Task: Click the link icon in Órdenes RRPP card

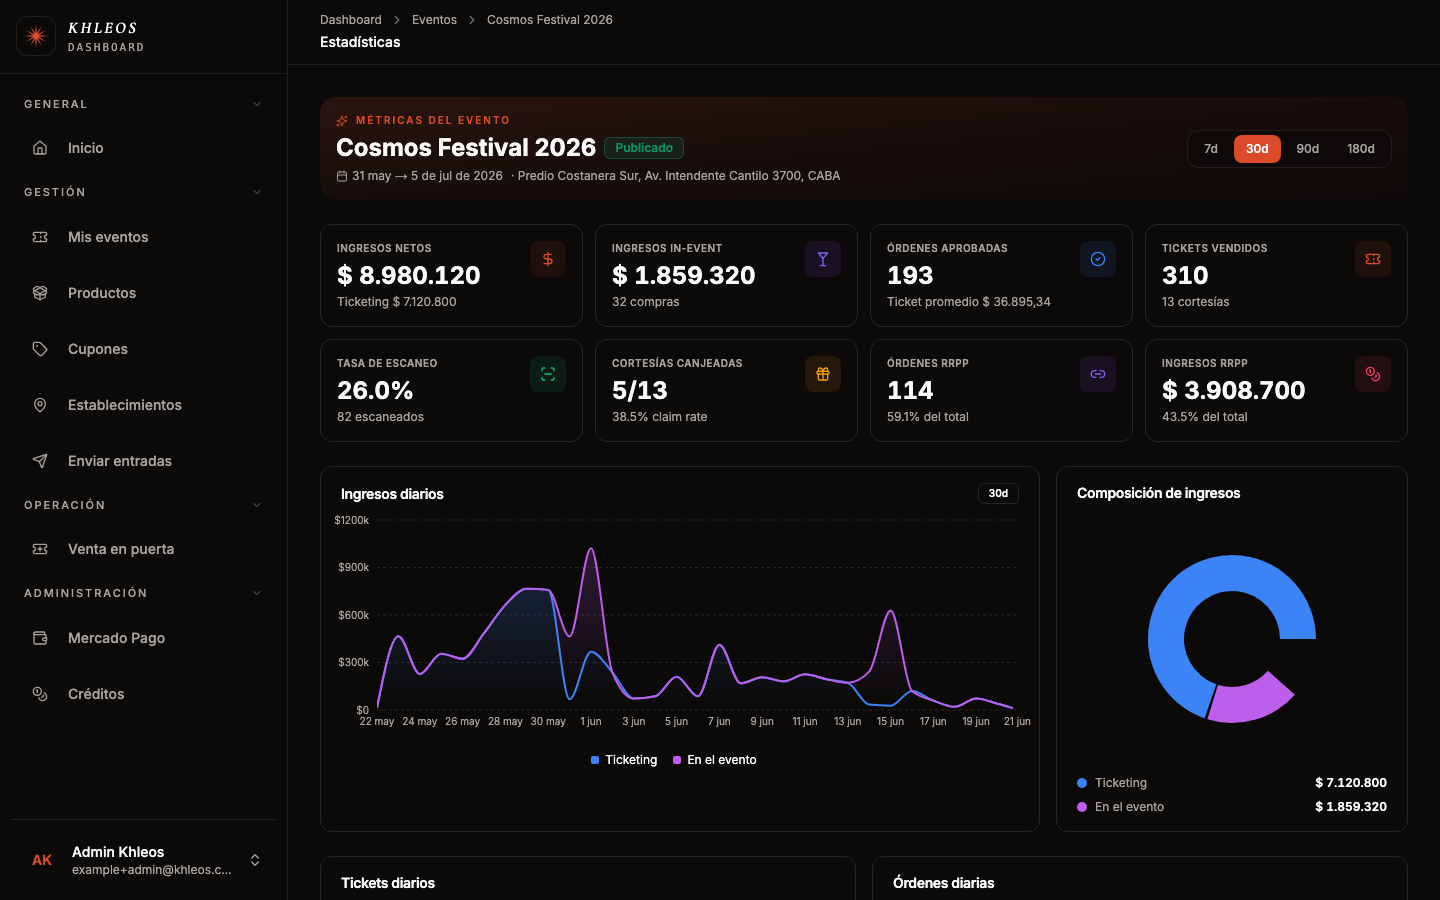Action: (x=1098, y=374)
